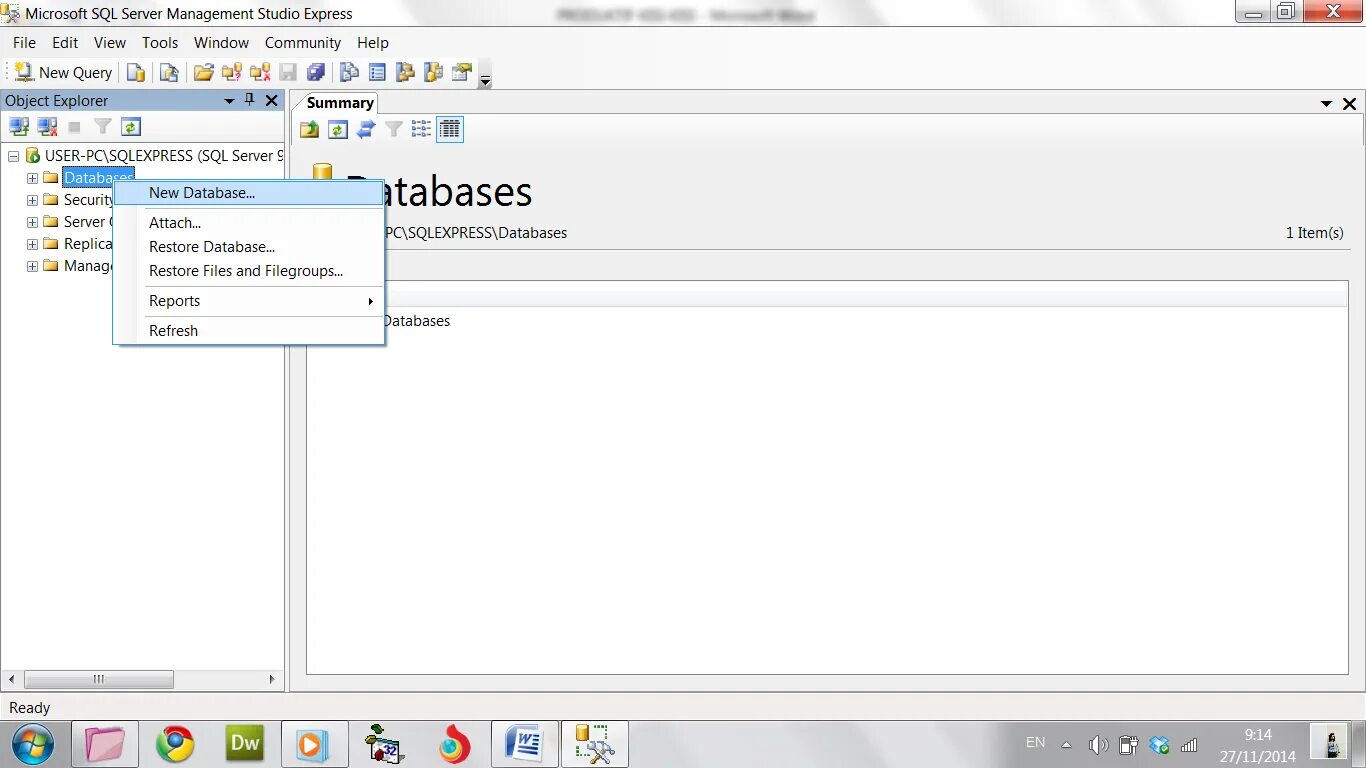1366x768 pixels.
Task: Click Object Explorer horizontal scrollbar thumb
Action: (98, 679)
